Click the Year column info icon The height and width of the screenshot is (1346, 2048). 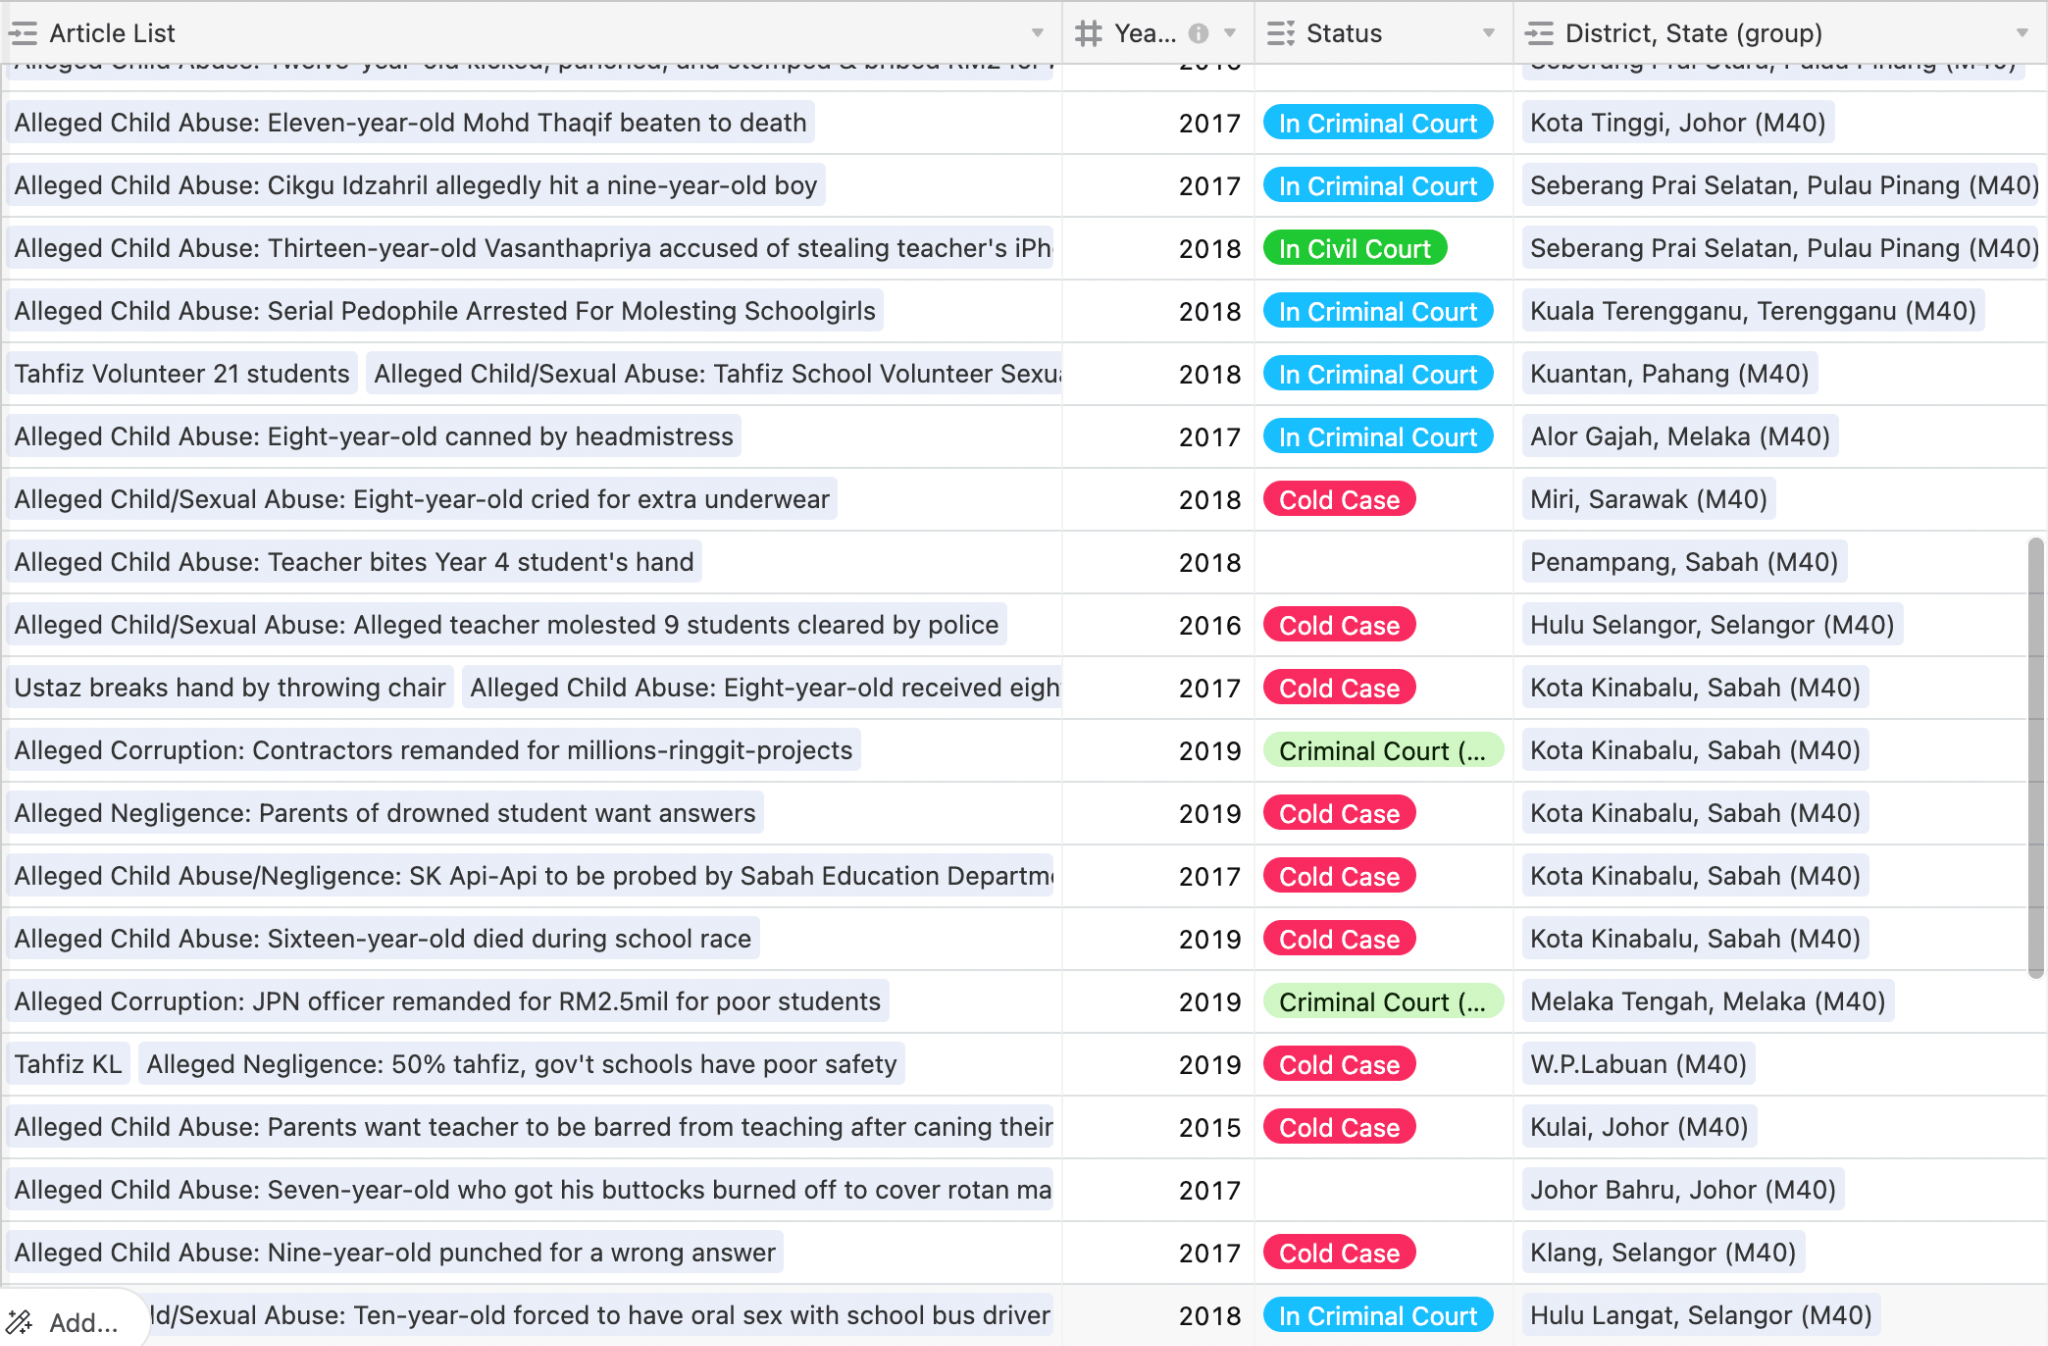1198,34
